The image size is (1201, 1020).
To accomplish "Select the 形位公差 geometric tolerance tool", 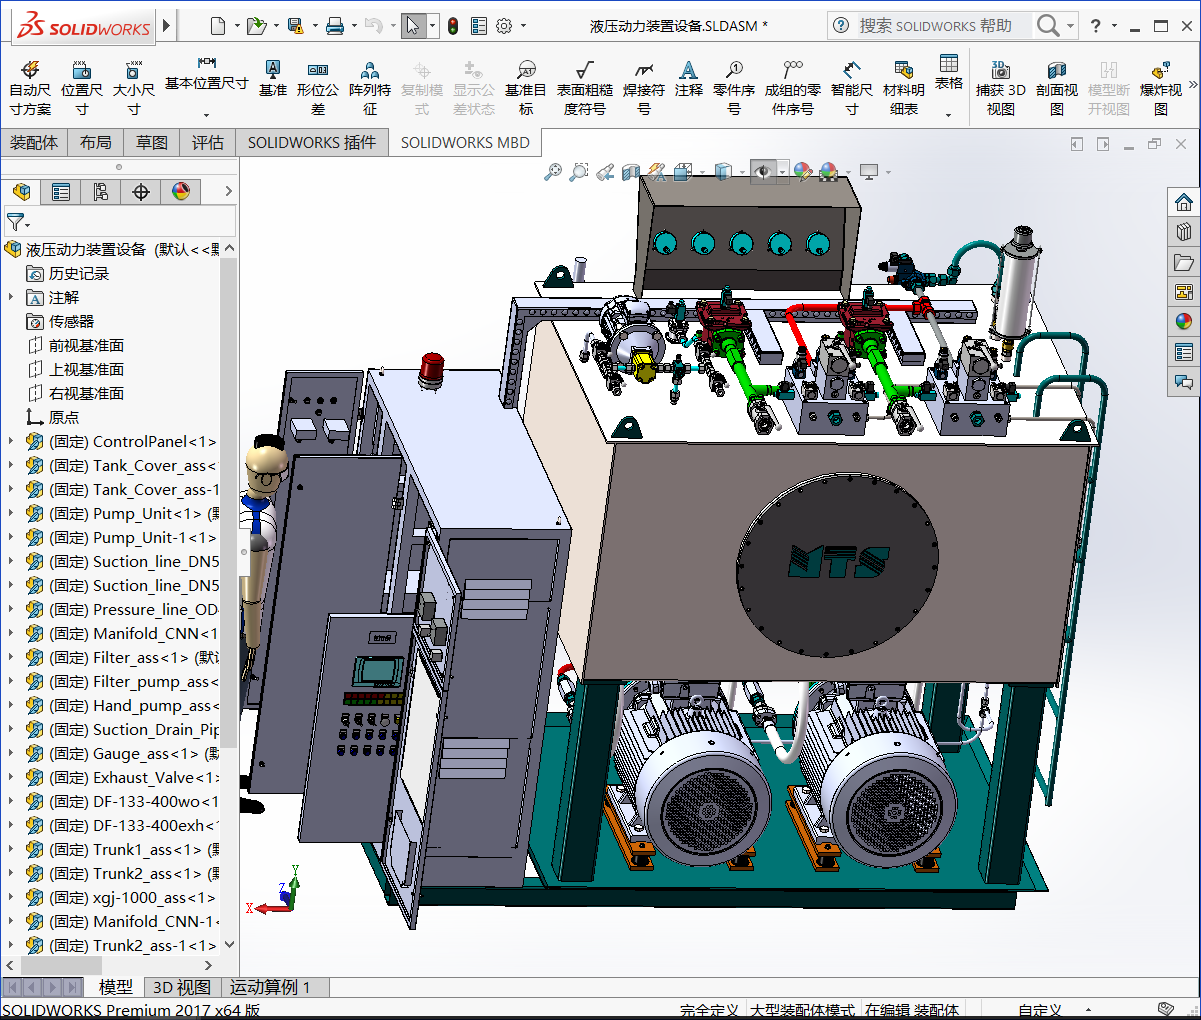I will point(317,87).
